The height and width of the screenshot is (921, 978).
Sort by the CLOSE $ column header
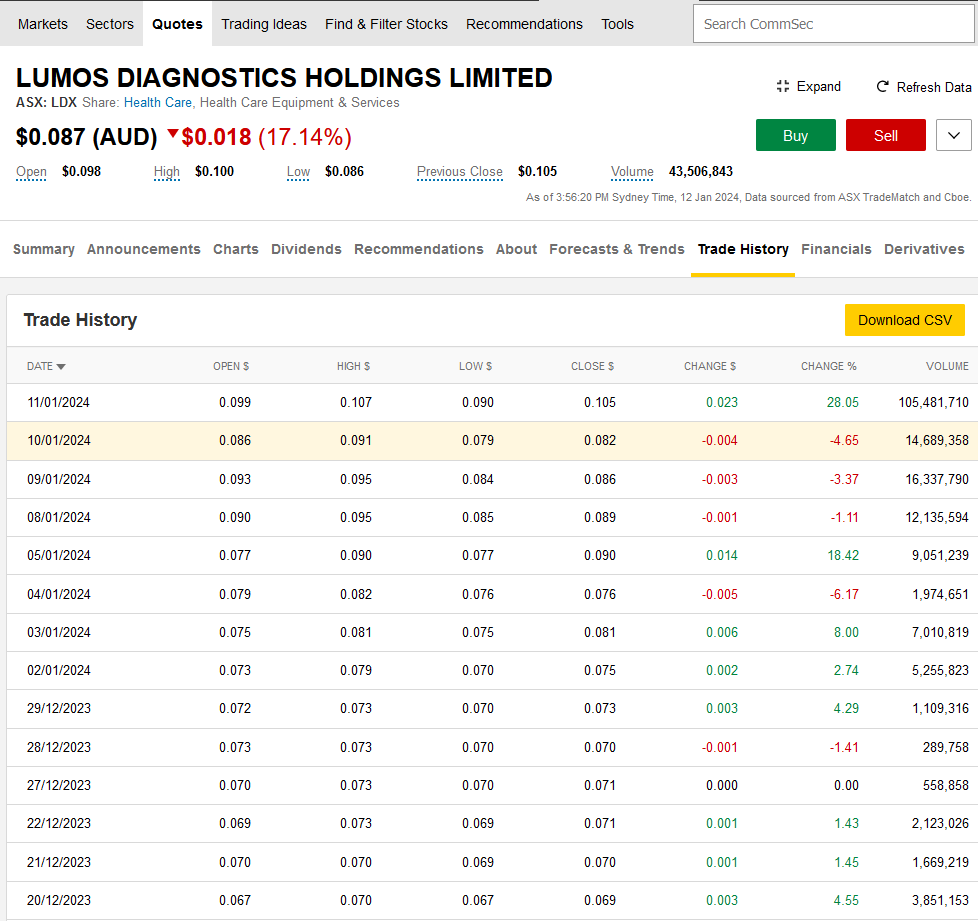coord(593,367)
